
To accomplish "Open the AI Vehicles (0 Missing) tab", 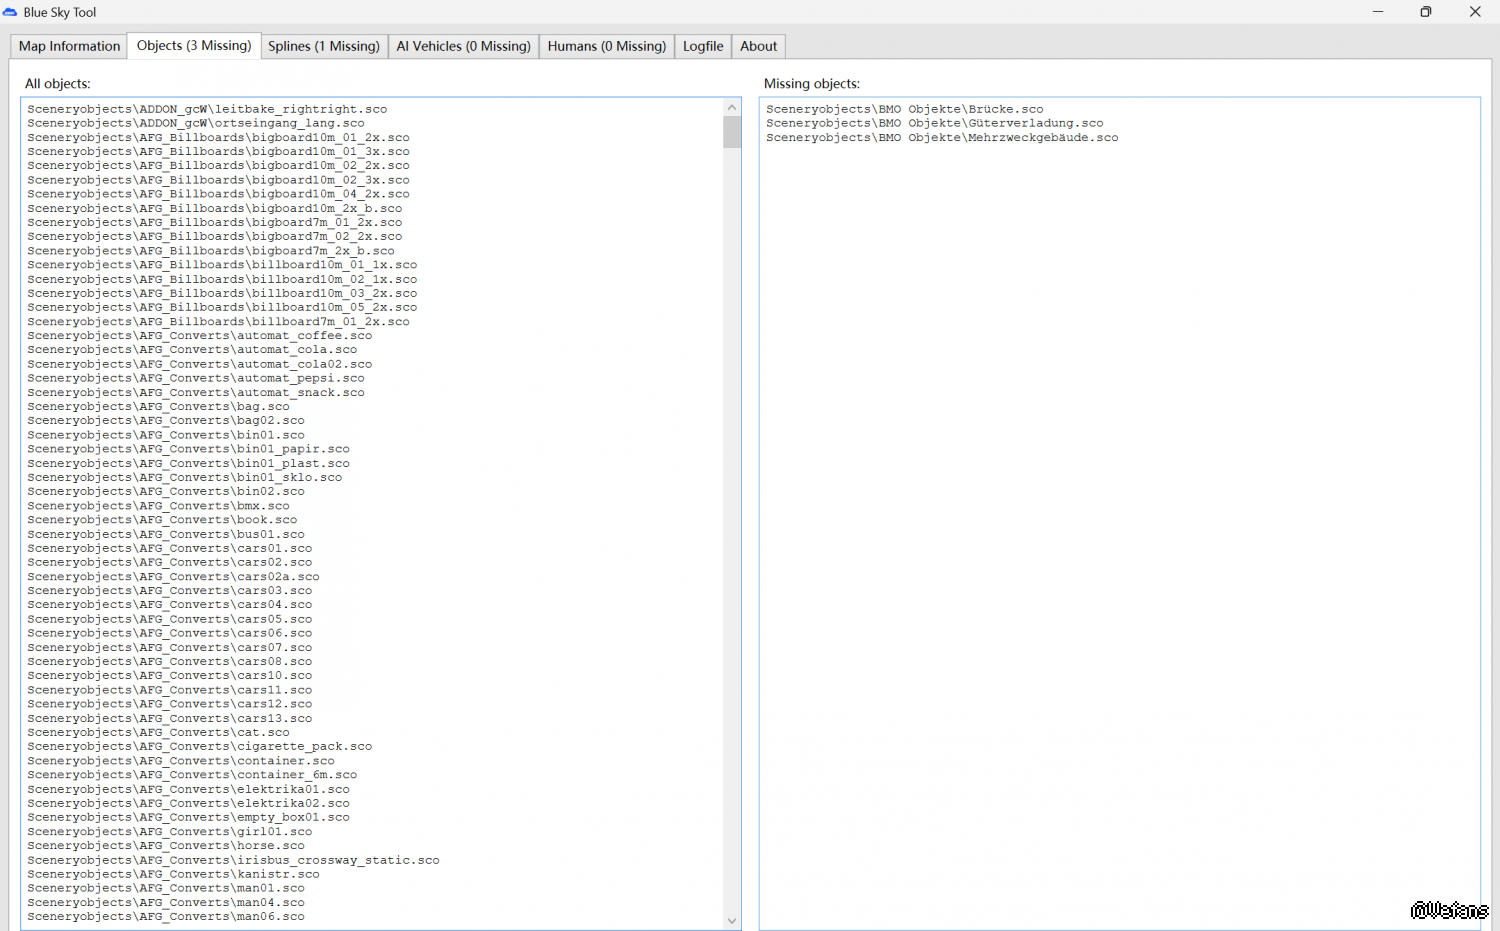I will tap(463, 46).
